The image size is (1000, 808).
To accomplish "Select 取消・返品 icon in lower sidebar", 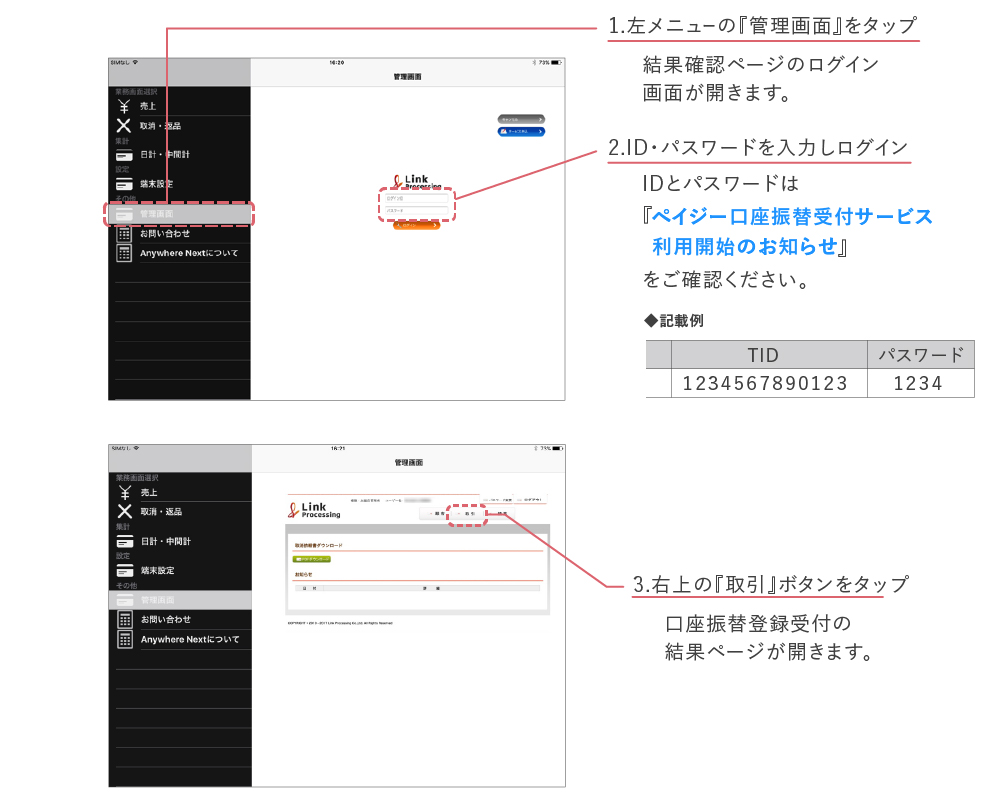I will pyautogui.click(x=122, y=512).
